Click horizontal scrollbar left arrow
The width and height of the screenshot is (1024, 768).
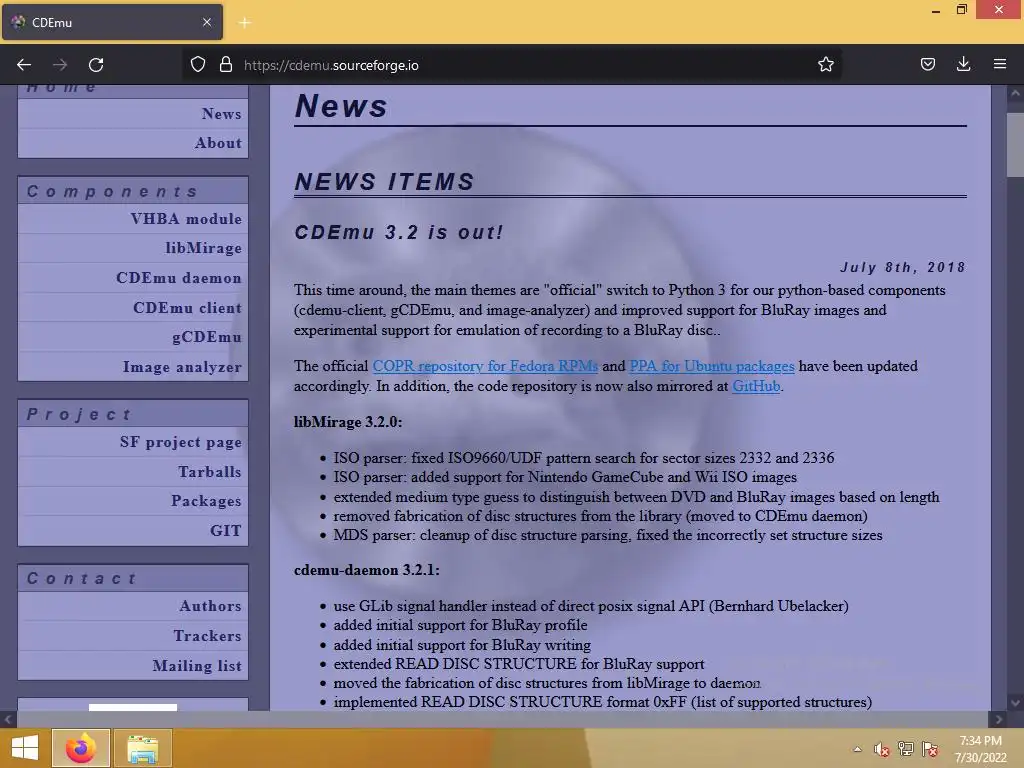8,719
